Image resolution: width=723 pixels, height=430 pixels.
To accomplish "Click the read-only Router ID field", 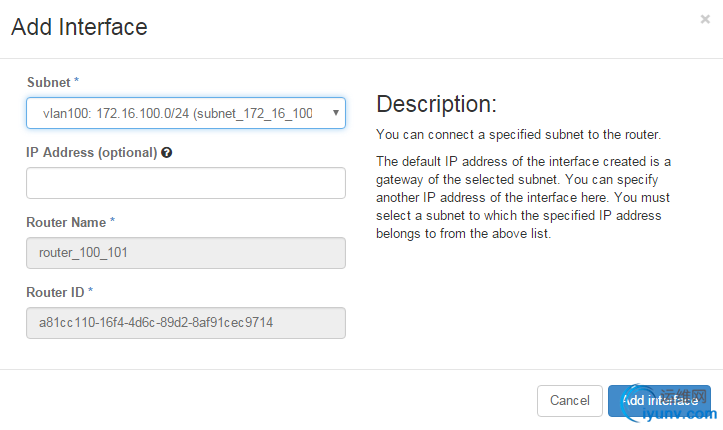I will 186,323.
